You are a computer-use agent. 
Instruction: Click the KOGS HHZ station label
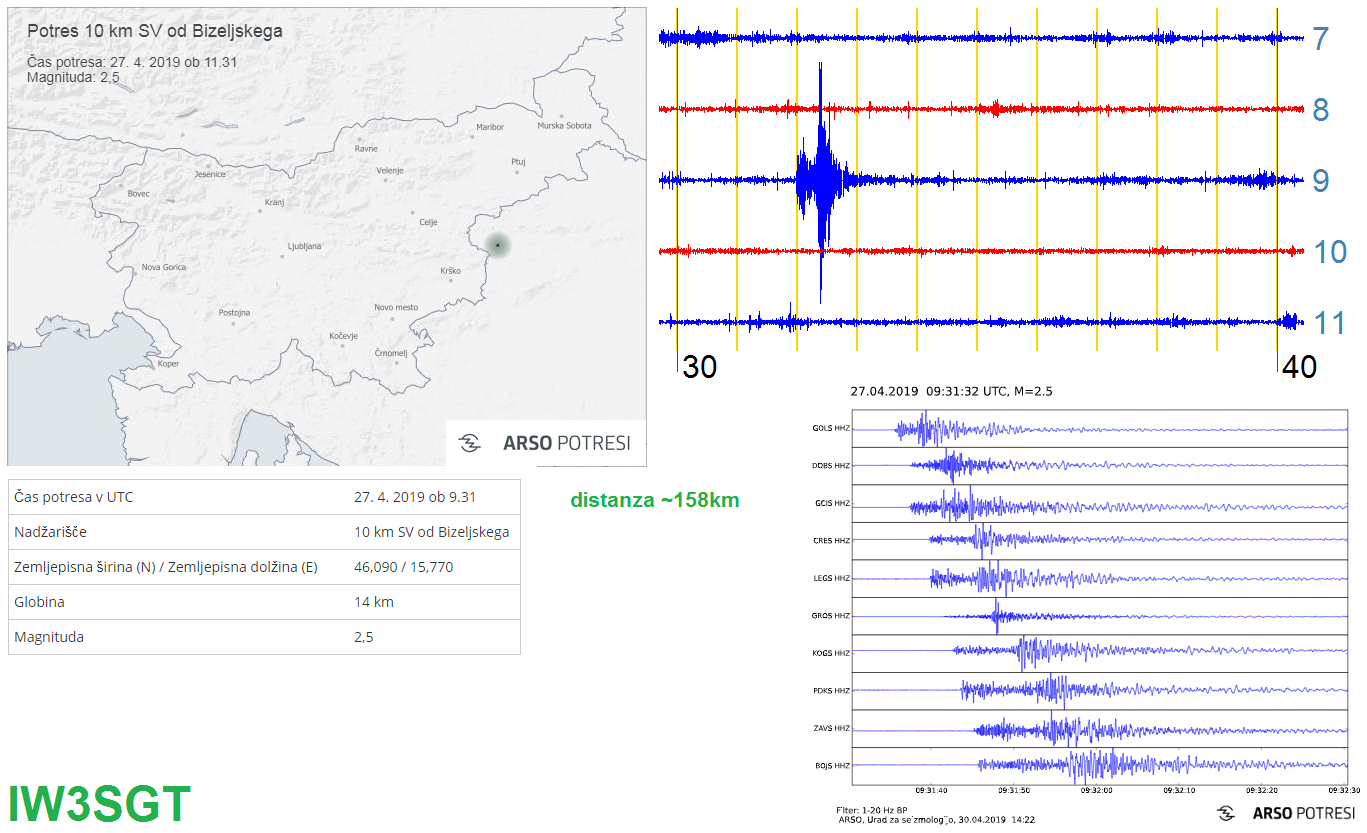pyautogui.click(x=831, y=653)
